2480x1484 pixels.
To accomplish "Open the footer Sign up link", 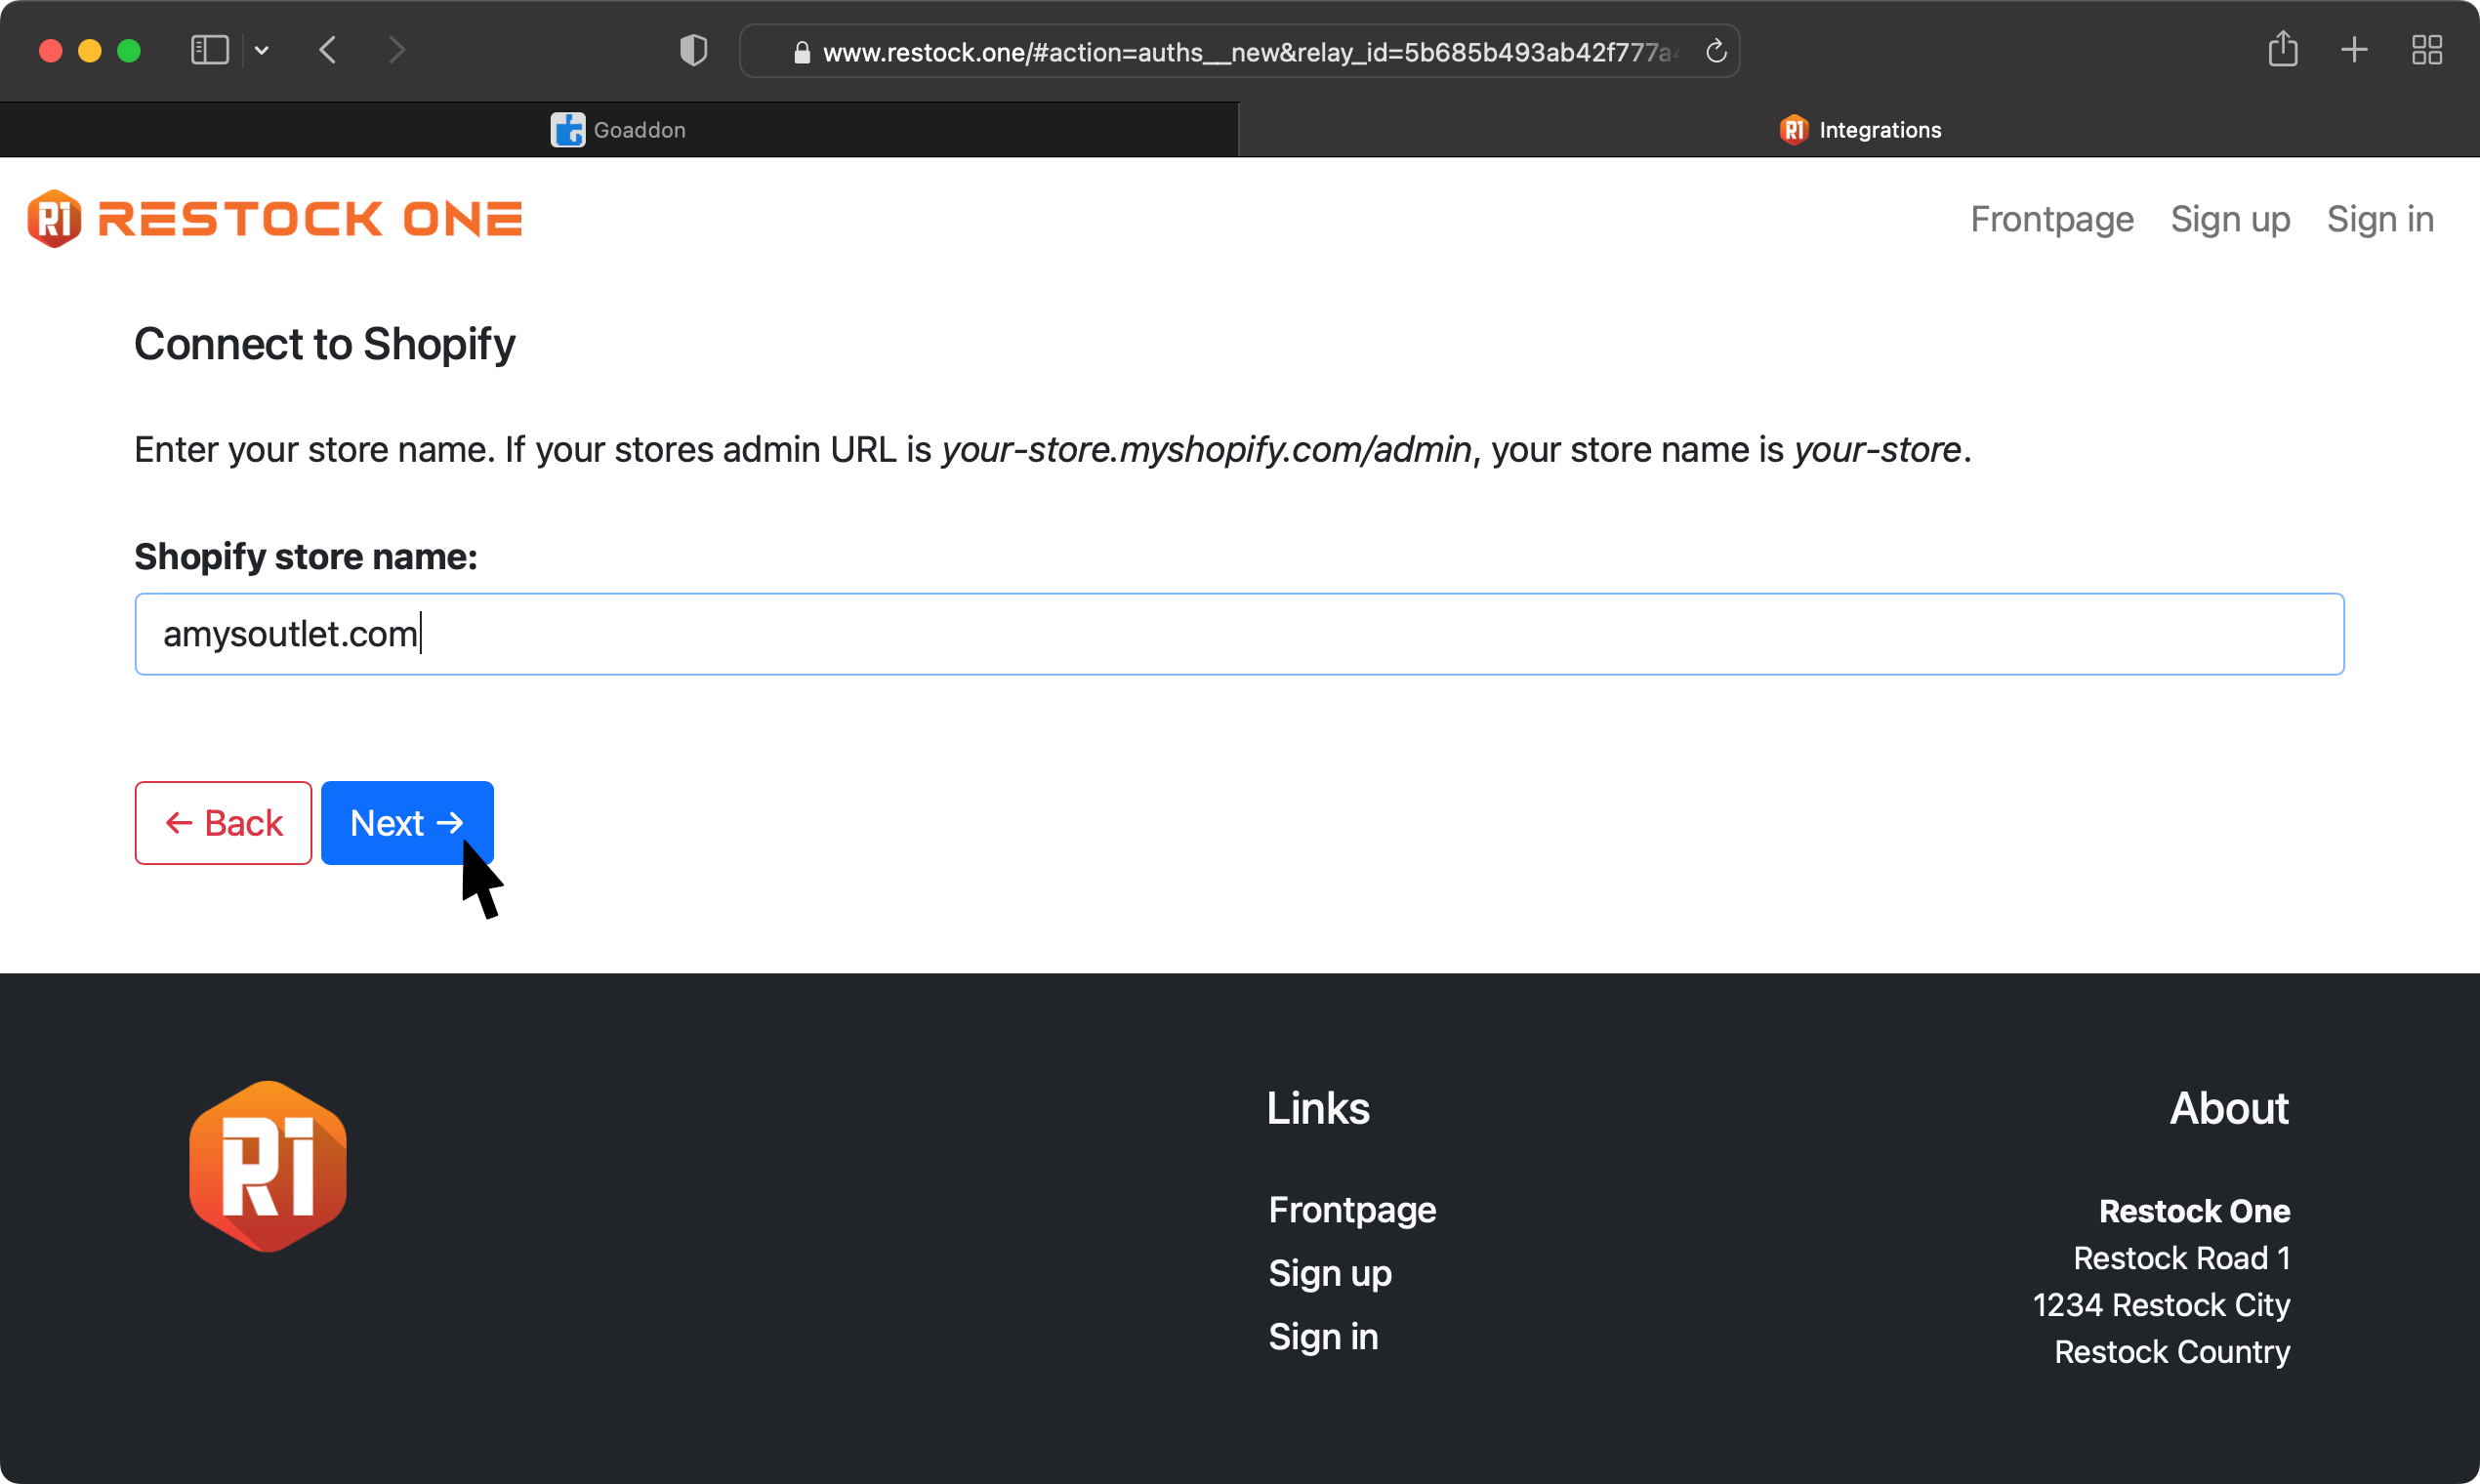I will [1330, 1274].
